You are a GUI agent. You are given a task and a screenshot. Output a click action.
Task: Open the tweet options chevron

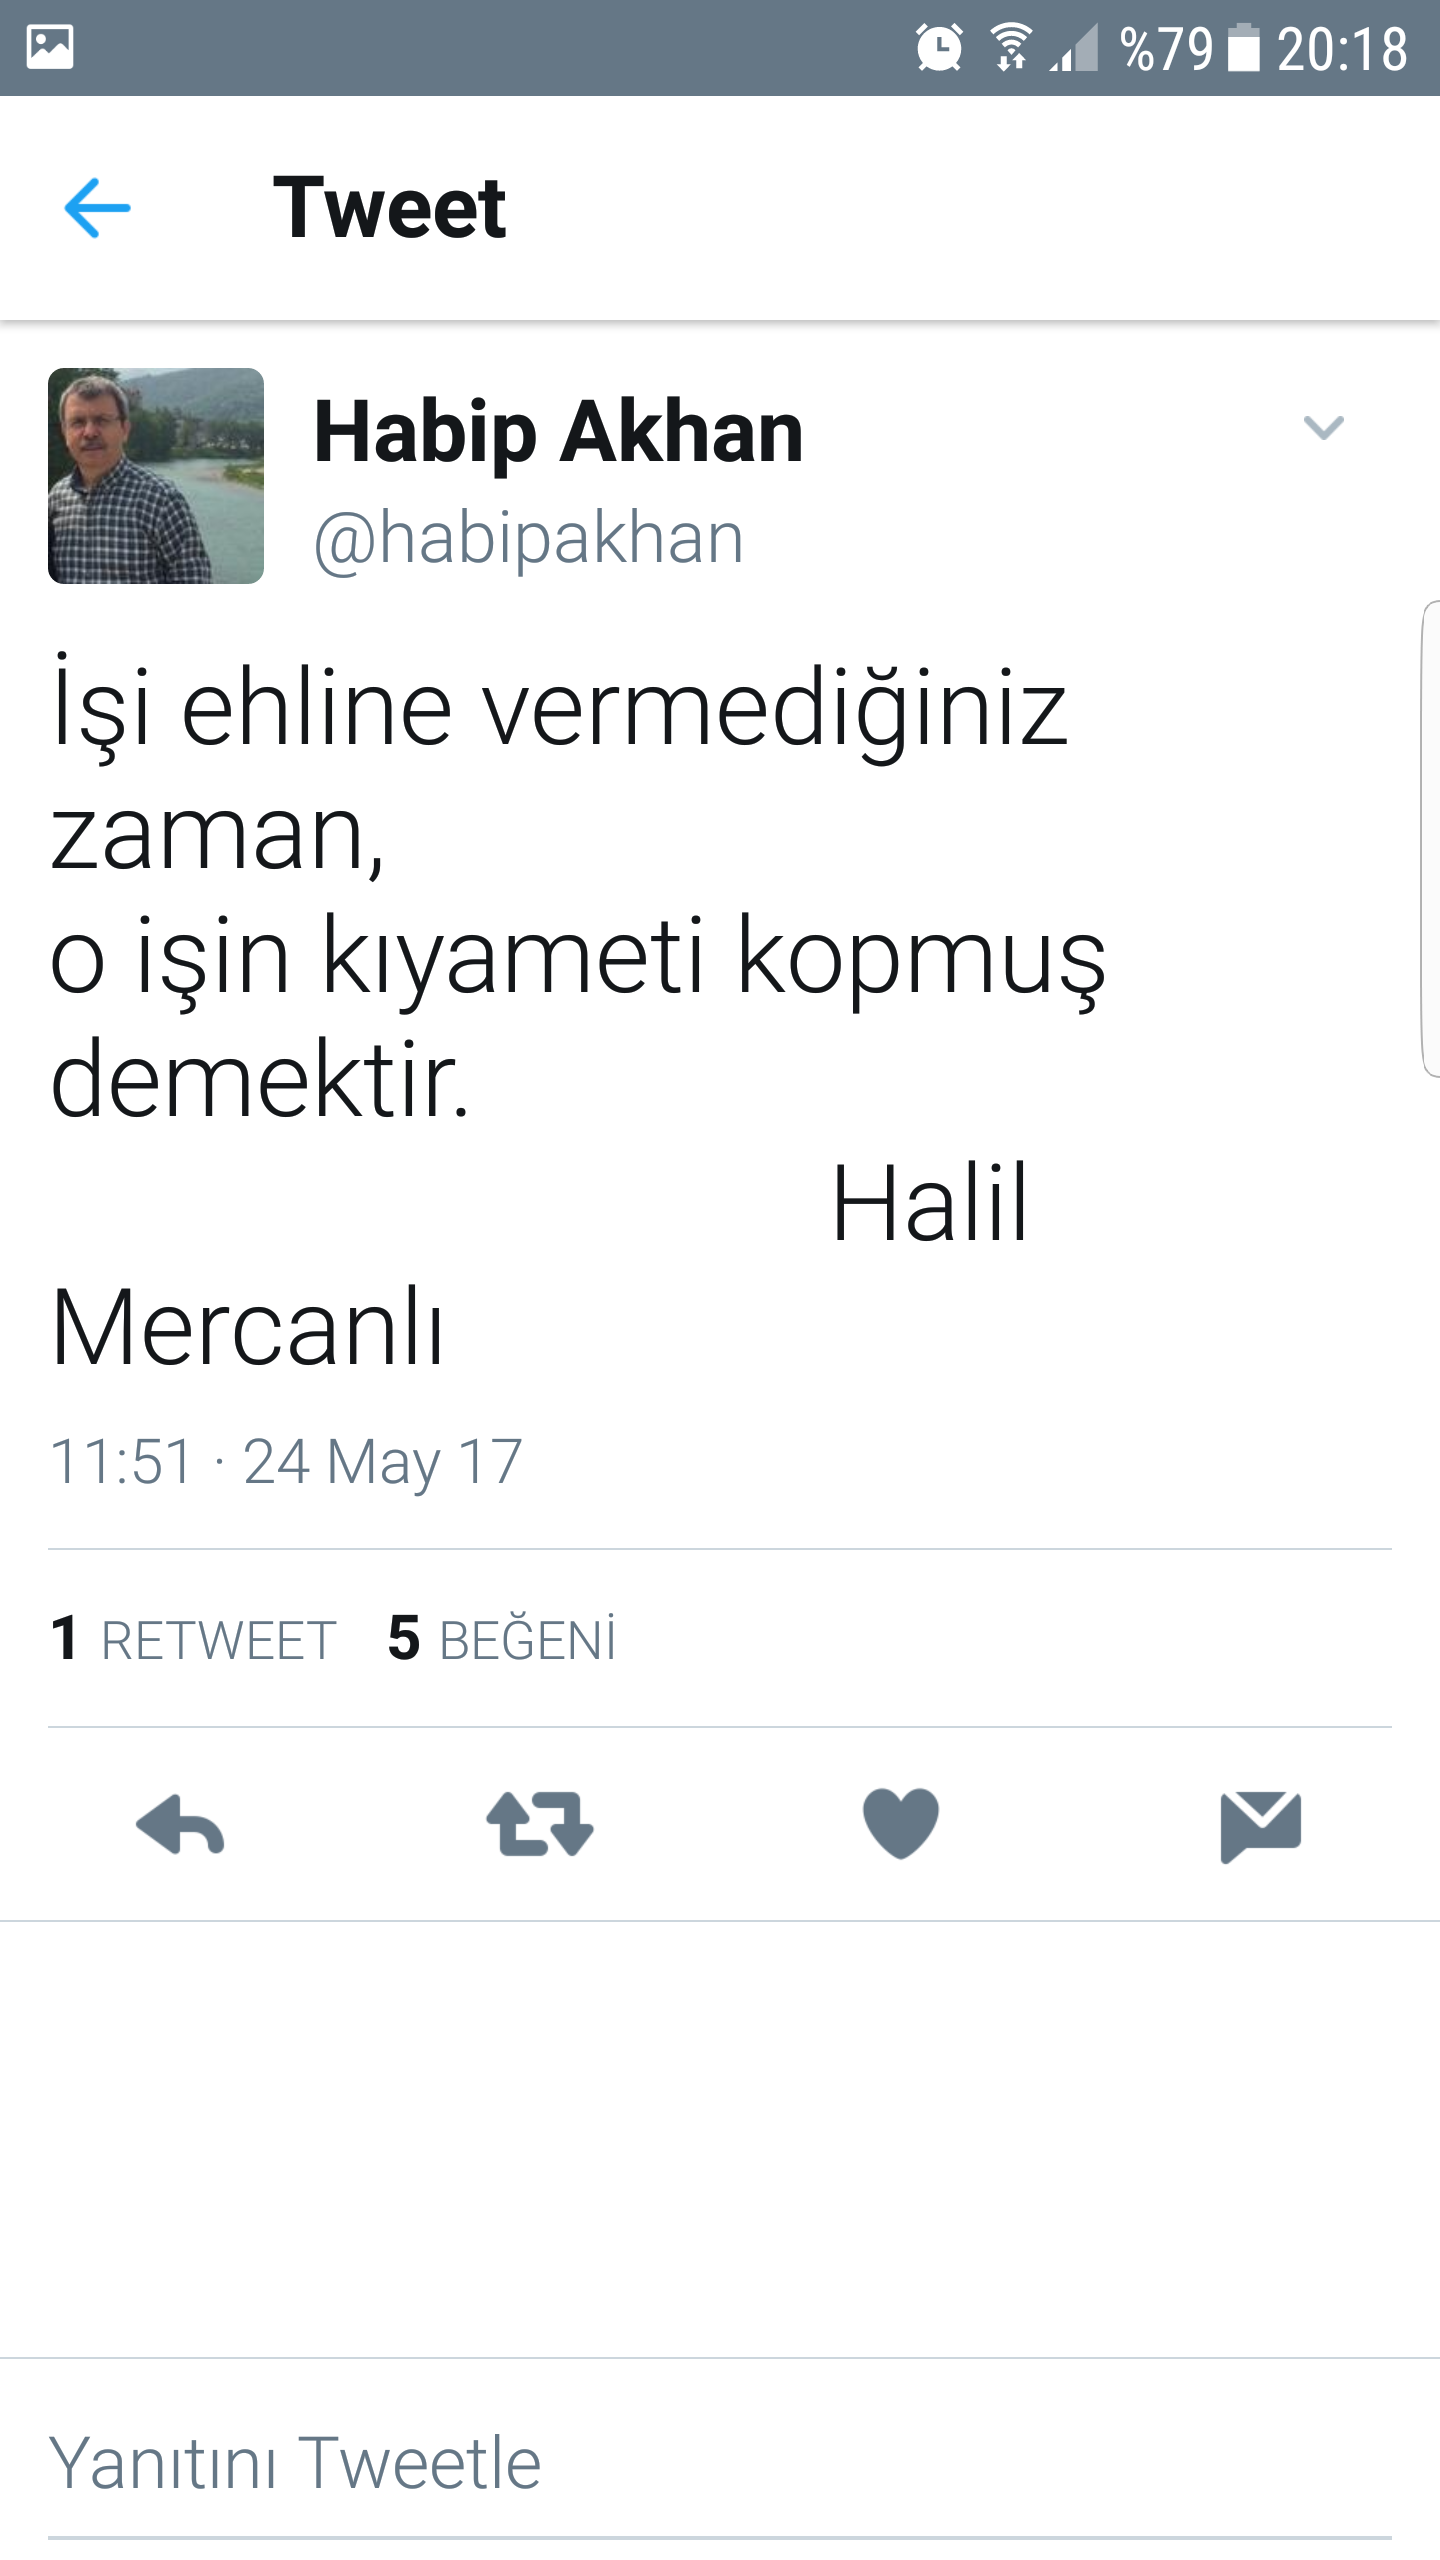(1324, 428)
